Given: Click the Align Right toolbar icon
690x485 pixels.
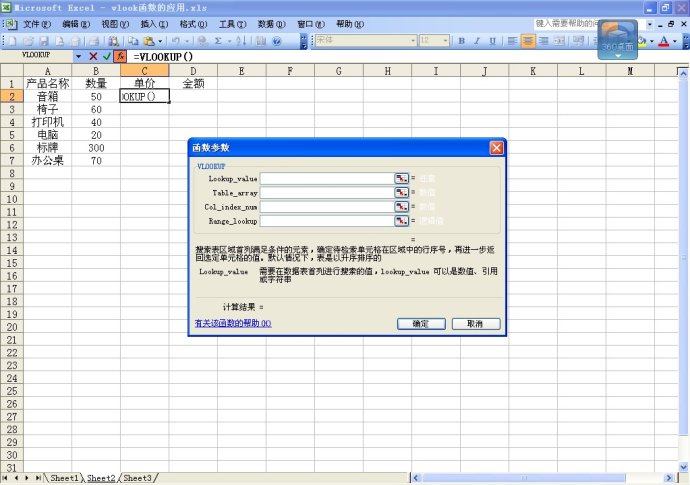Looking at the screenshot, I should pyautogui.click(x=544, y=41).
